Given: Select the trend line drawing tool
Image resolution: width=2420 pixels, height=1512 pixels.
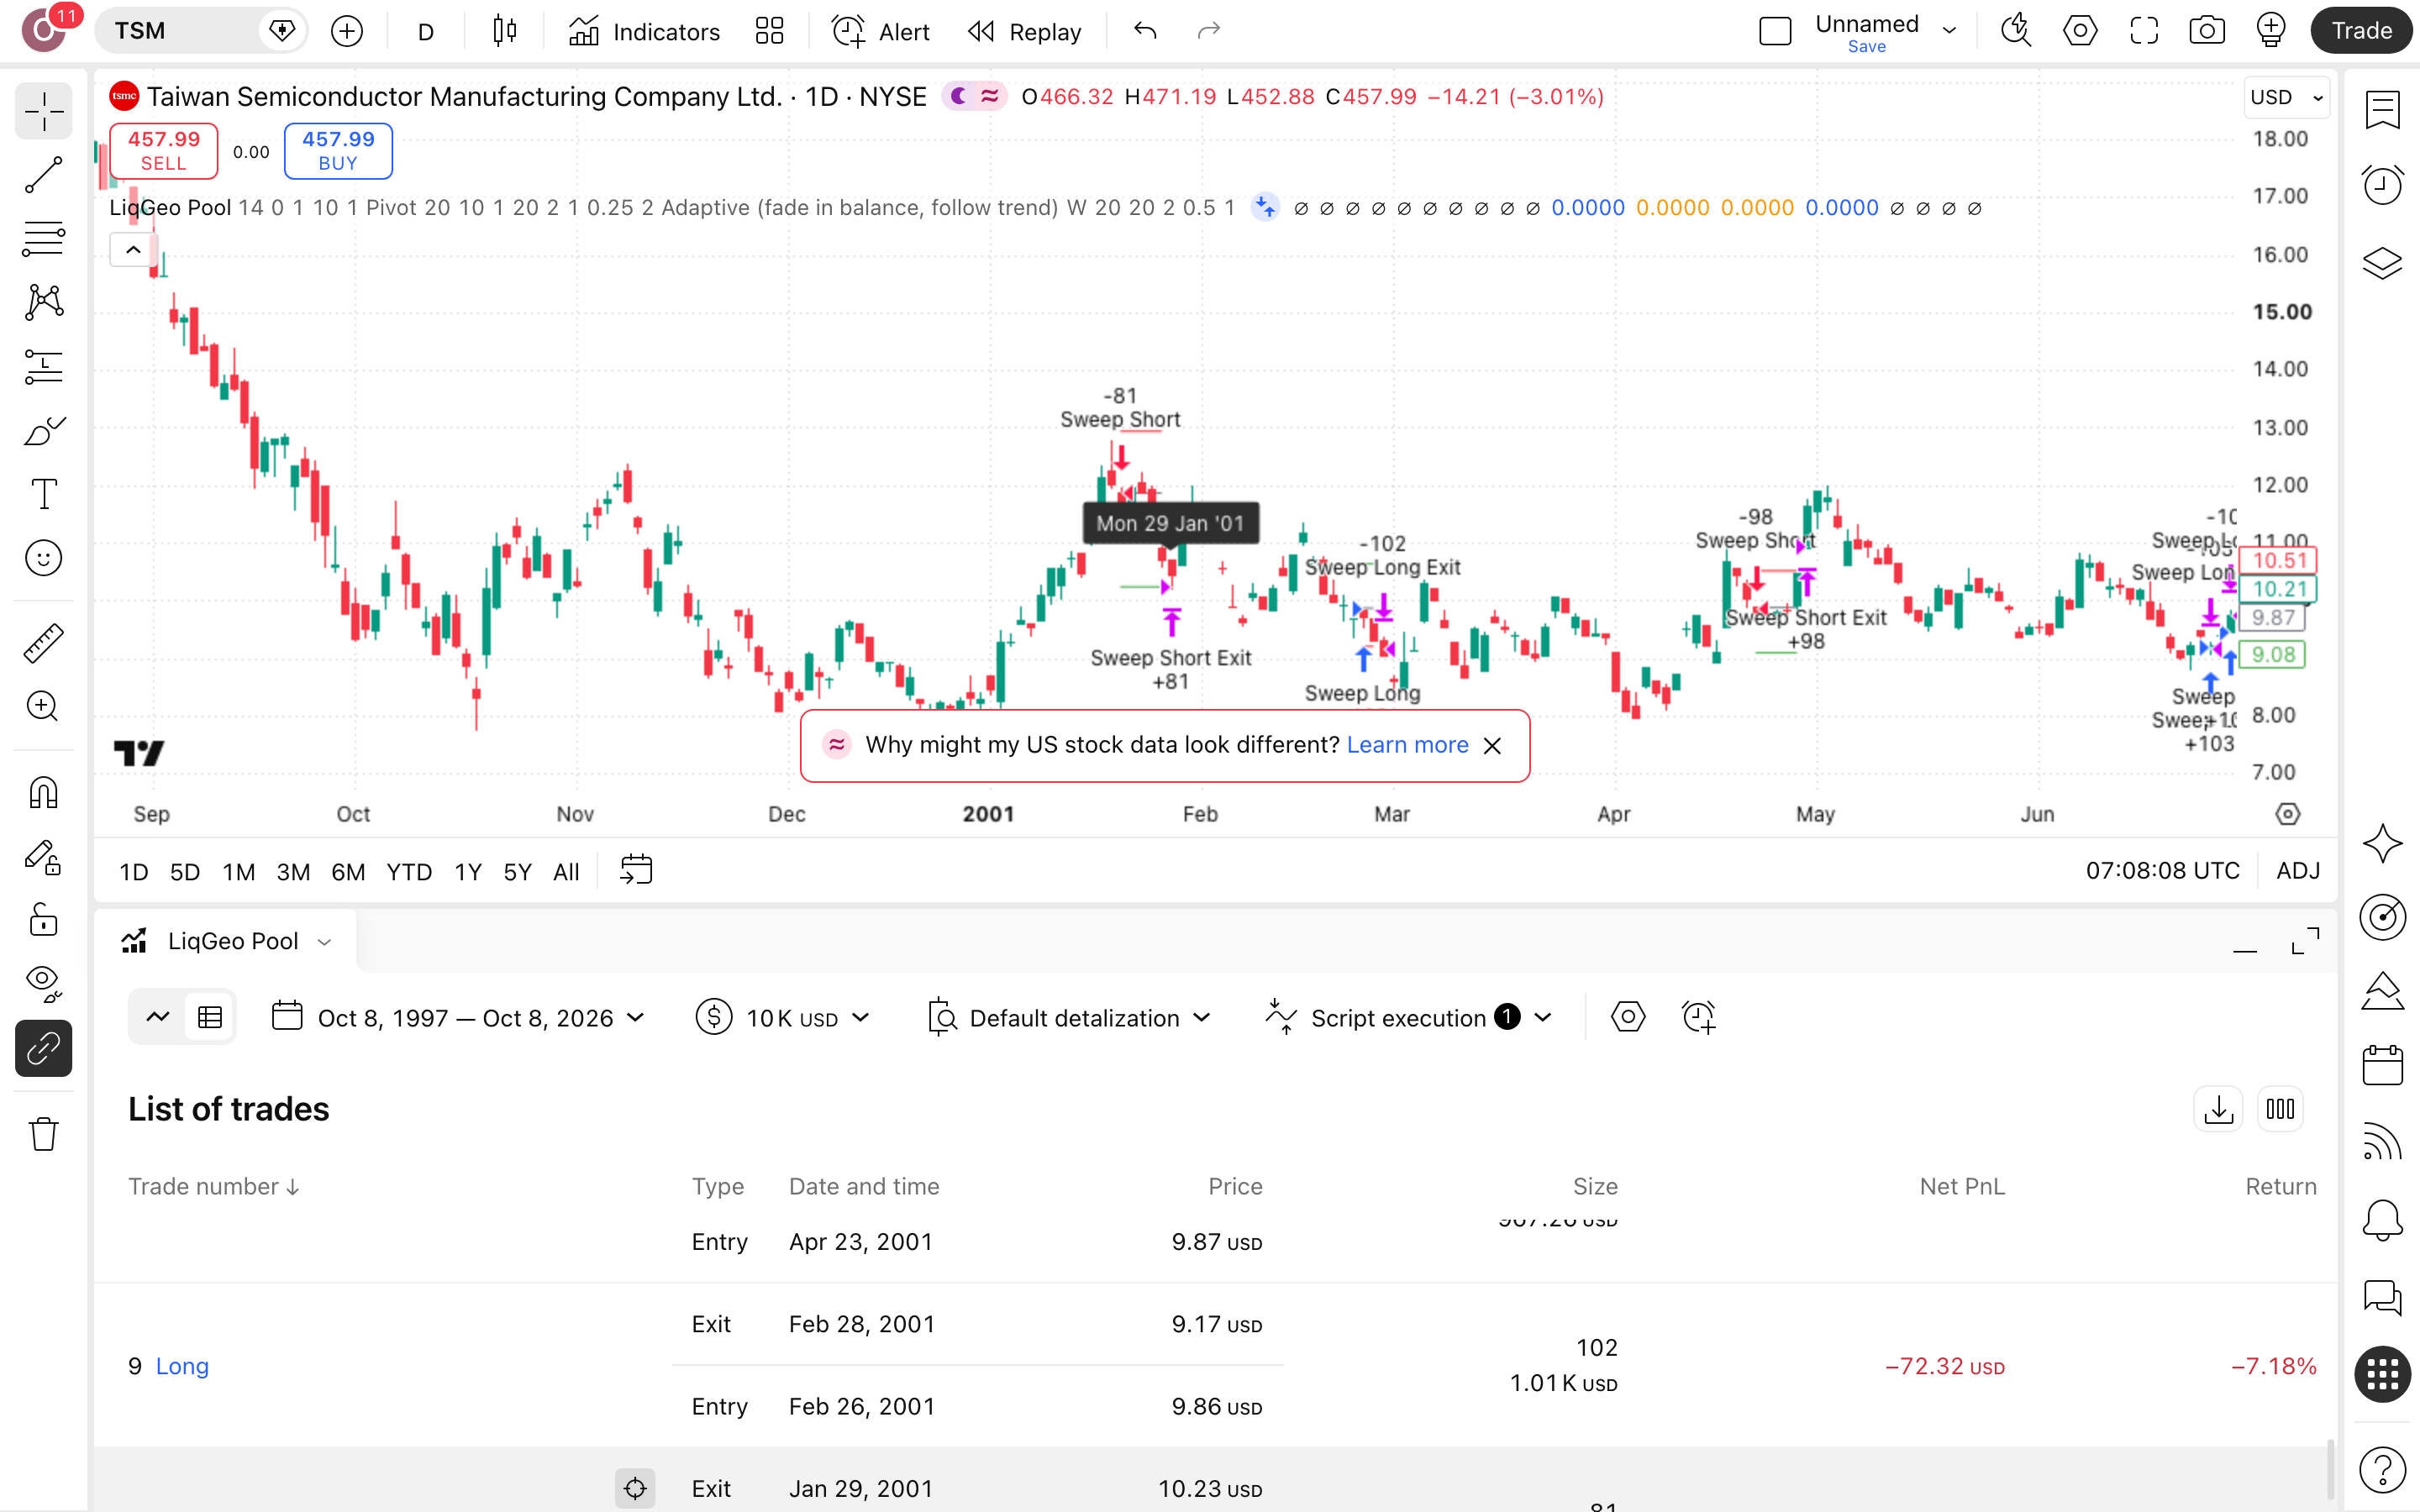Looking at the screenshot, I should point(44,175).
